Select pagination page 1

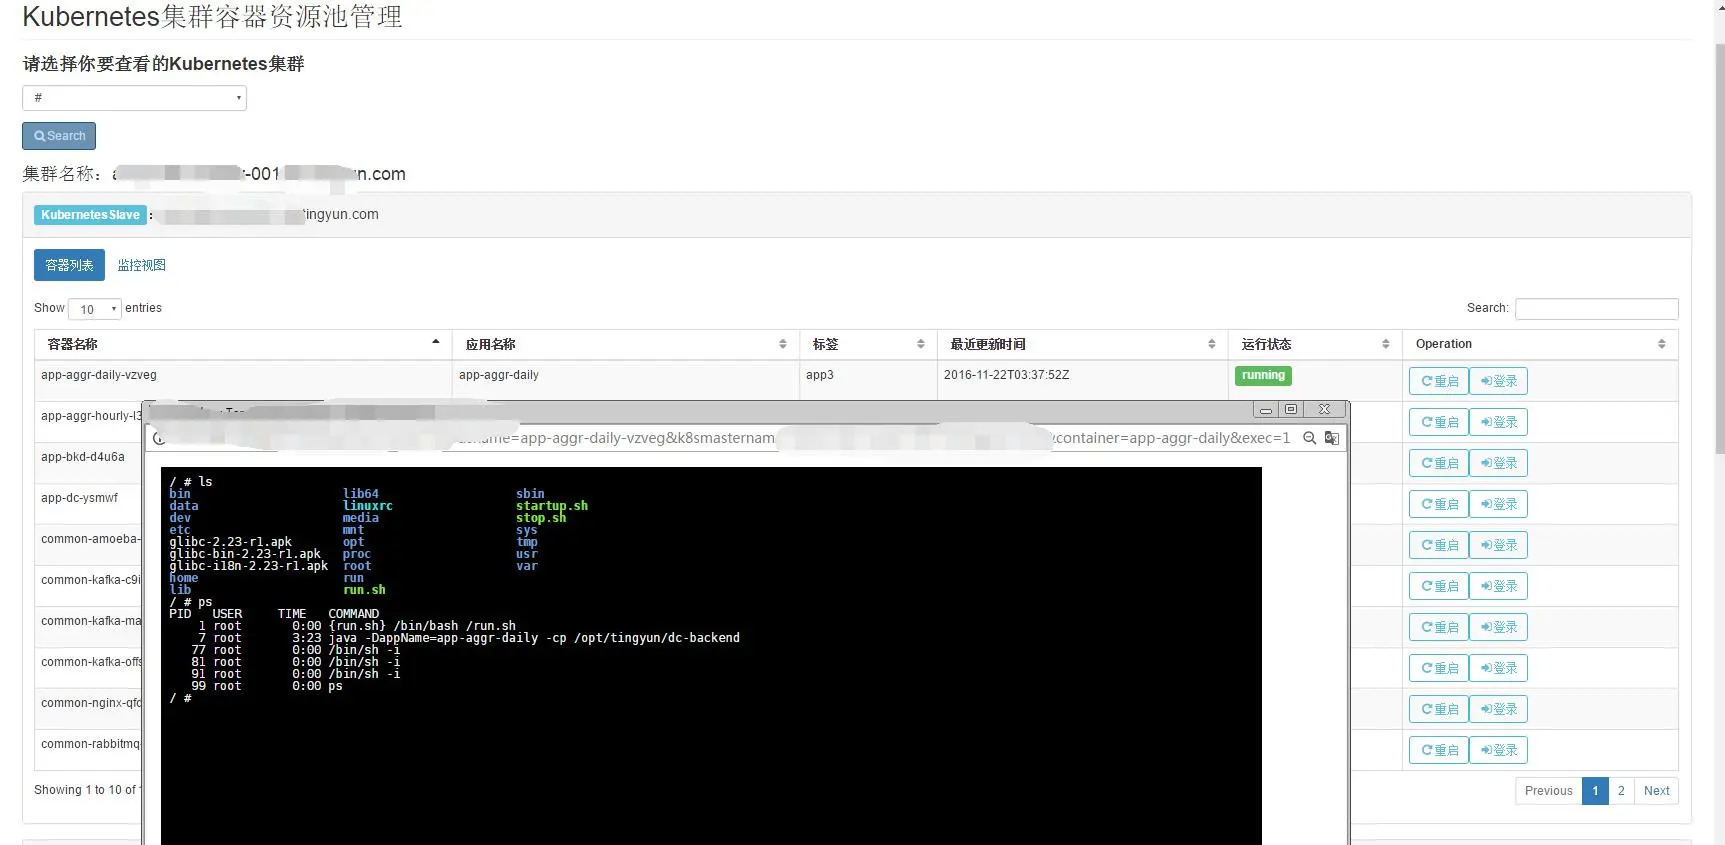pyautogui.click(x=1595, y=791)
